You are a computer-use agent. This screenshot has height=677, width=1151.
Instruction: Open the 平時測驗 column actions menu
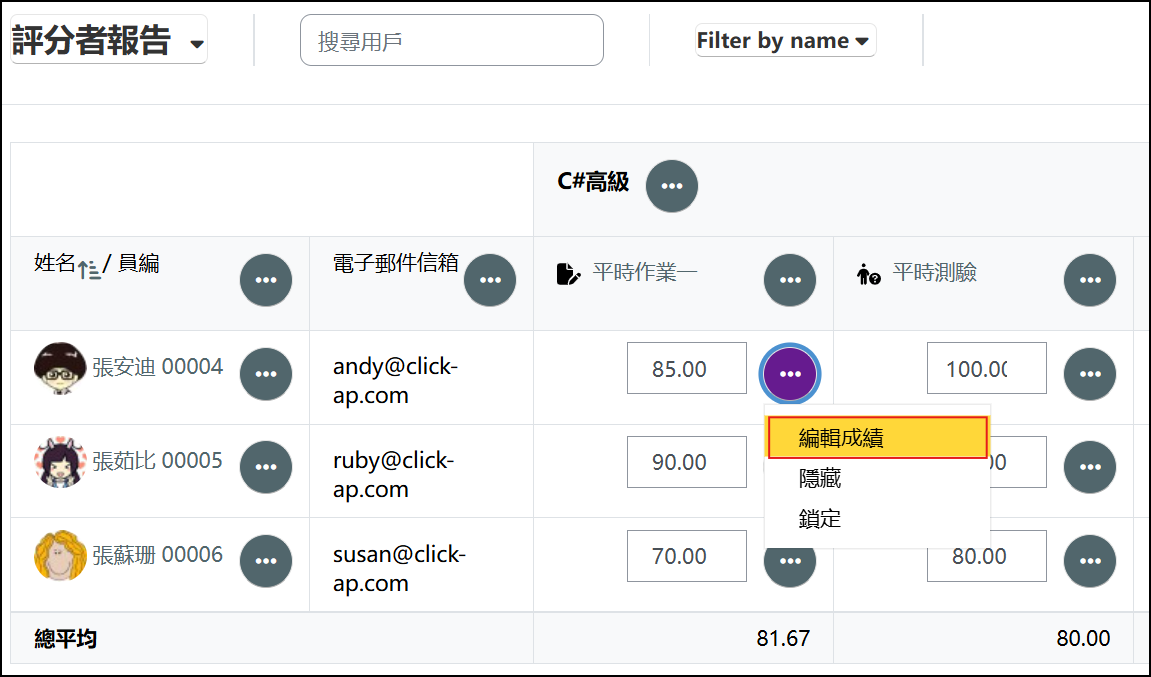pos(1090,280)
